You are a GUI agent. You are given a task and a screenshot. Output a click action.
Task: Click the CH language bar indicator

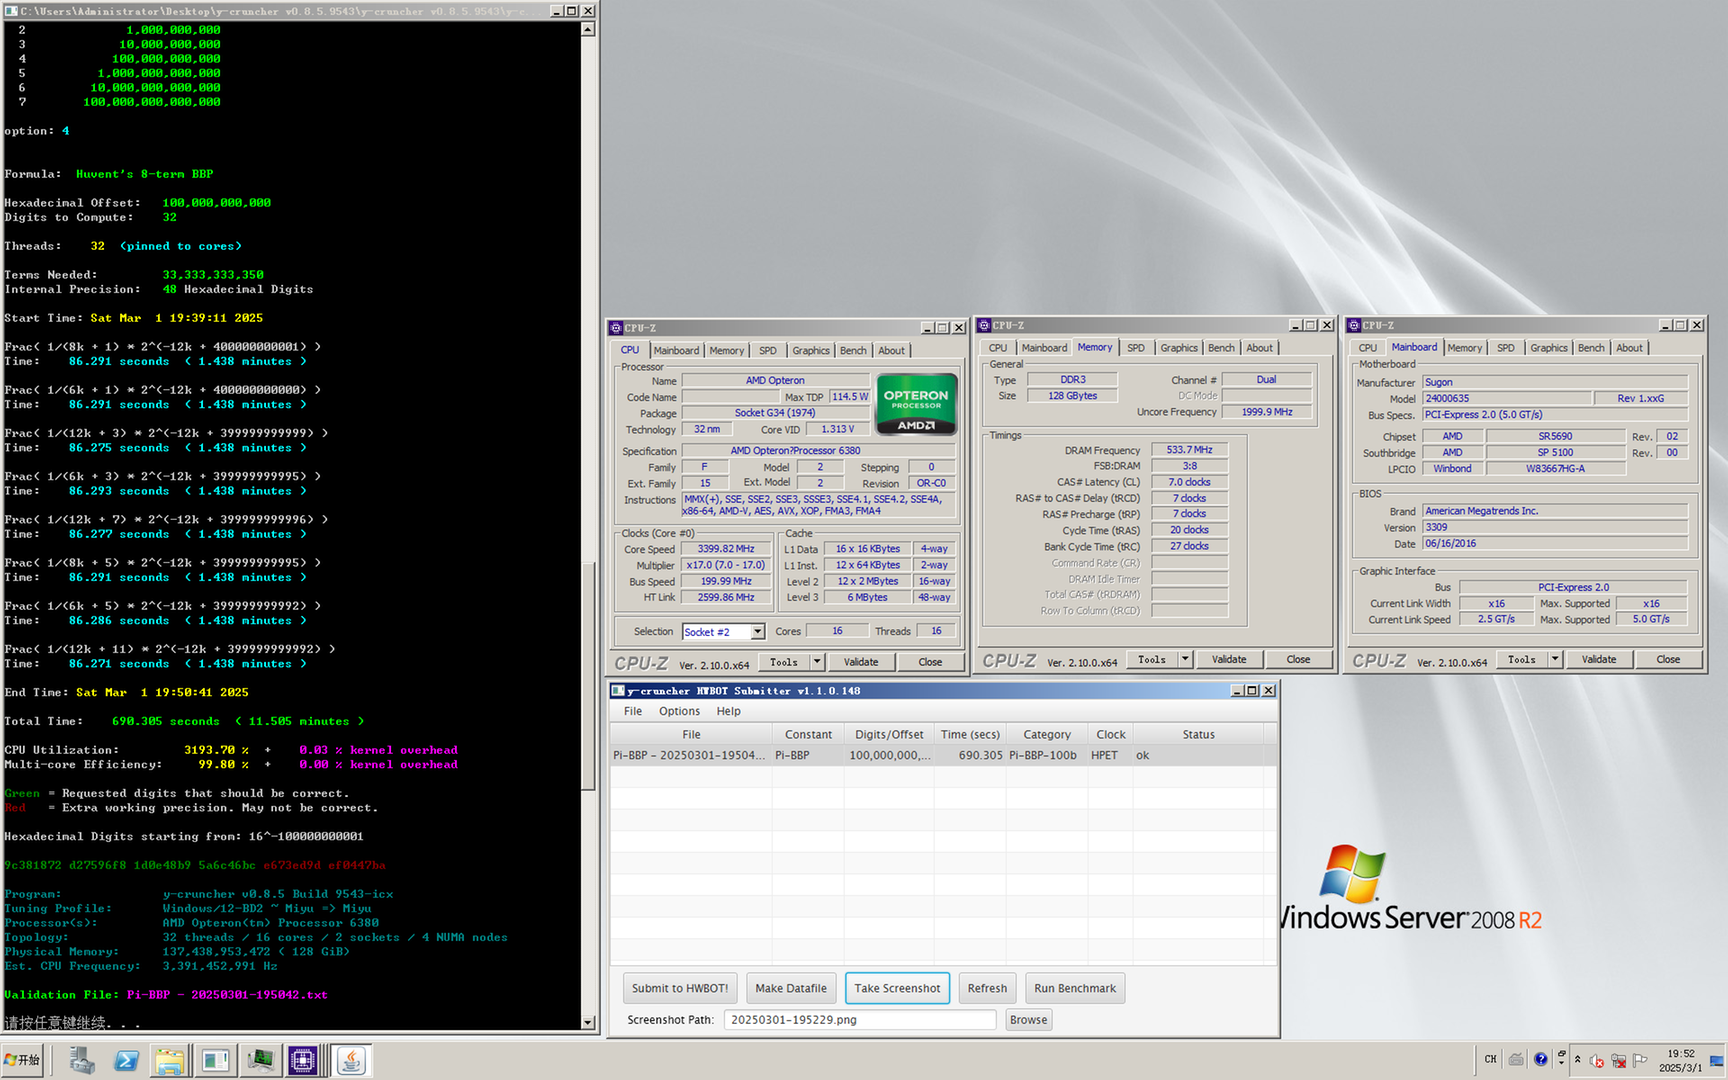[1490, 1059]
